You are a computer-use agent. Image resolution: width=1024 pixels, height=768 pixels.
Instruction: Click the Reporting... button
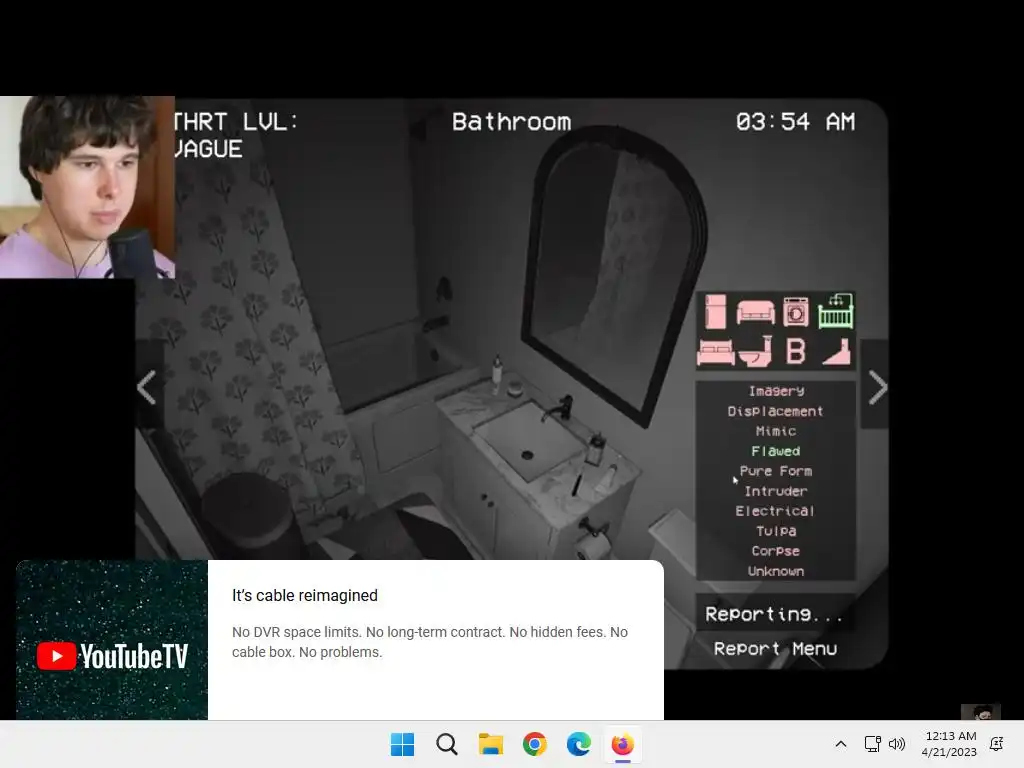pos(775,614)
